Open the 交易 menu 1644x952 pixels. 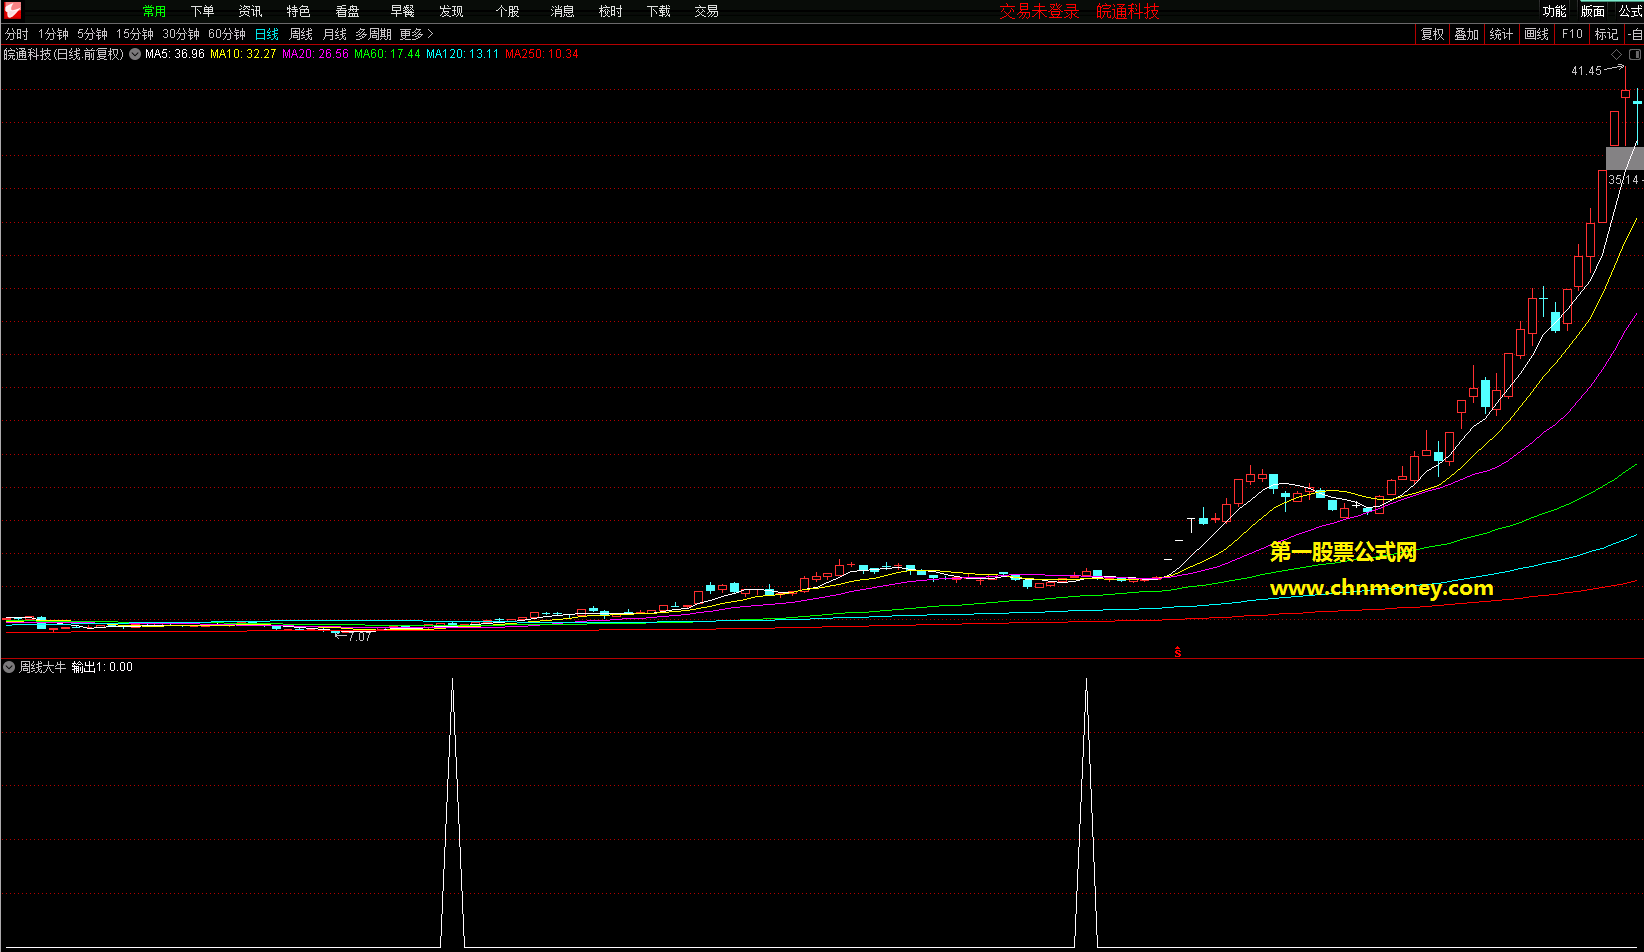click(x=706, y=11)
